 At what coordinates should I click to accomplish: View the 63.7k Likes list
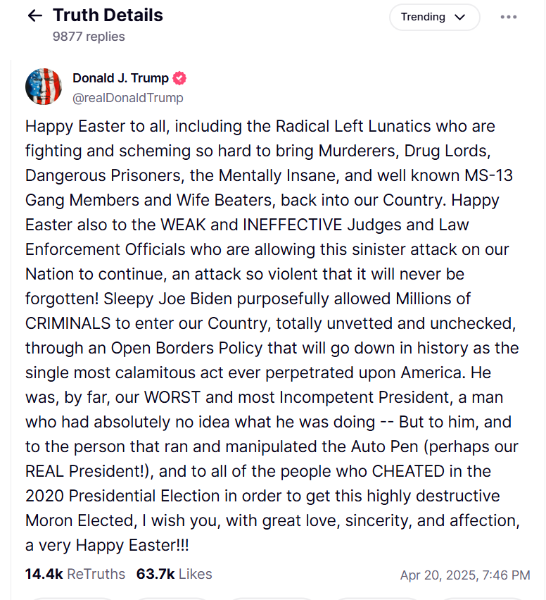[x=174, y=574]
